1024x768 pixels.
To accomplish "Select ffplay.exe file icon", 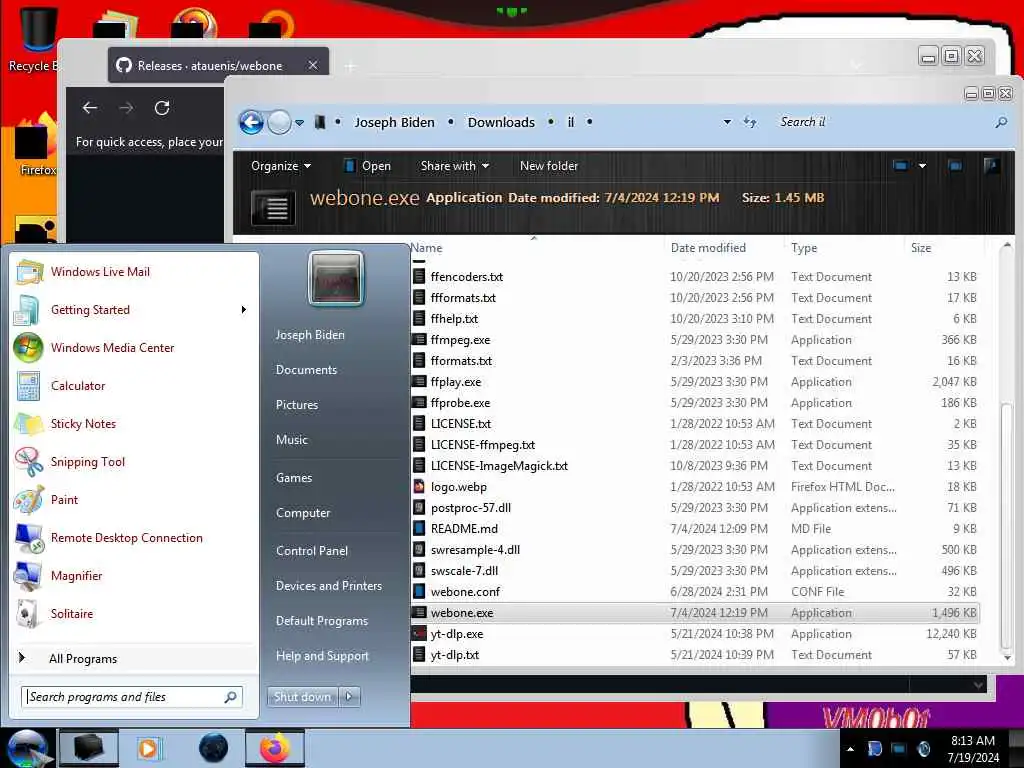I will pos(419,381).
